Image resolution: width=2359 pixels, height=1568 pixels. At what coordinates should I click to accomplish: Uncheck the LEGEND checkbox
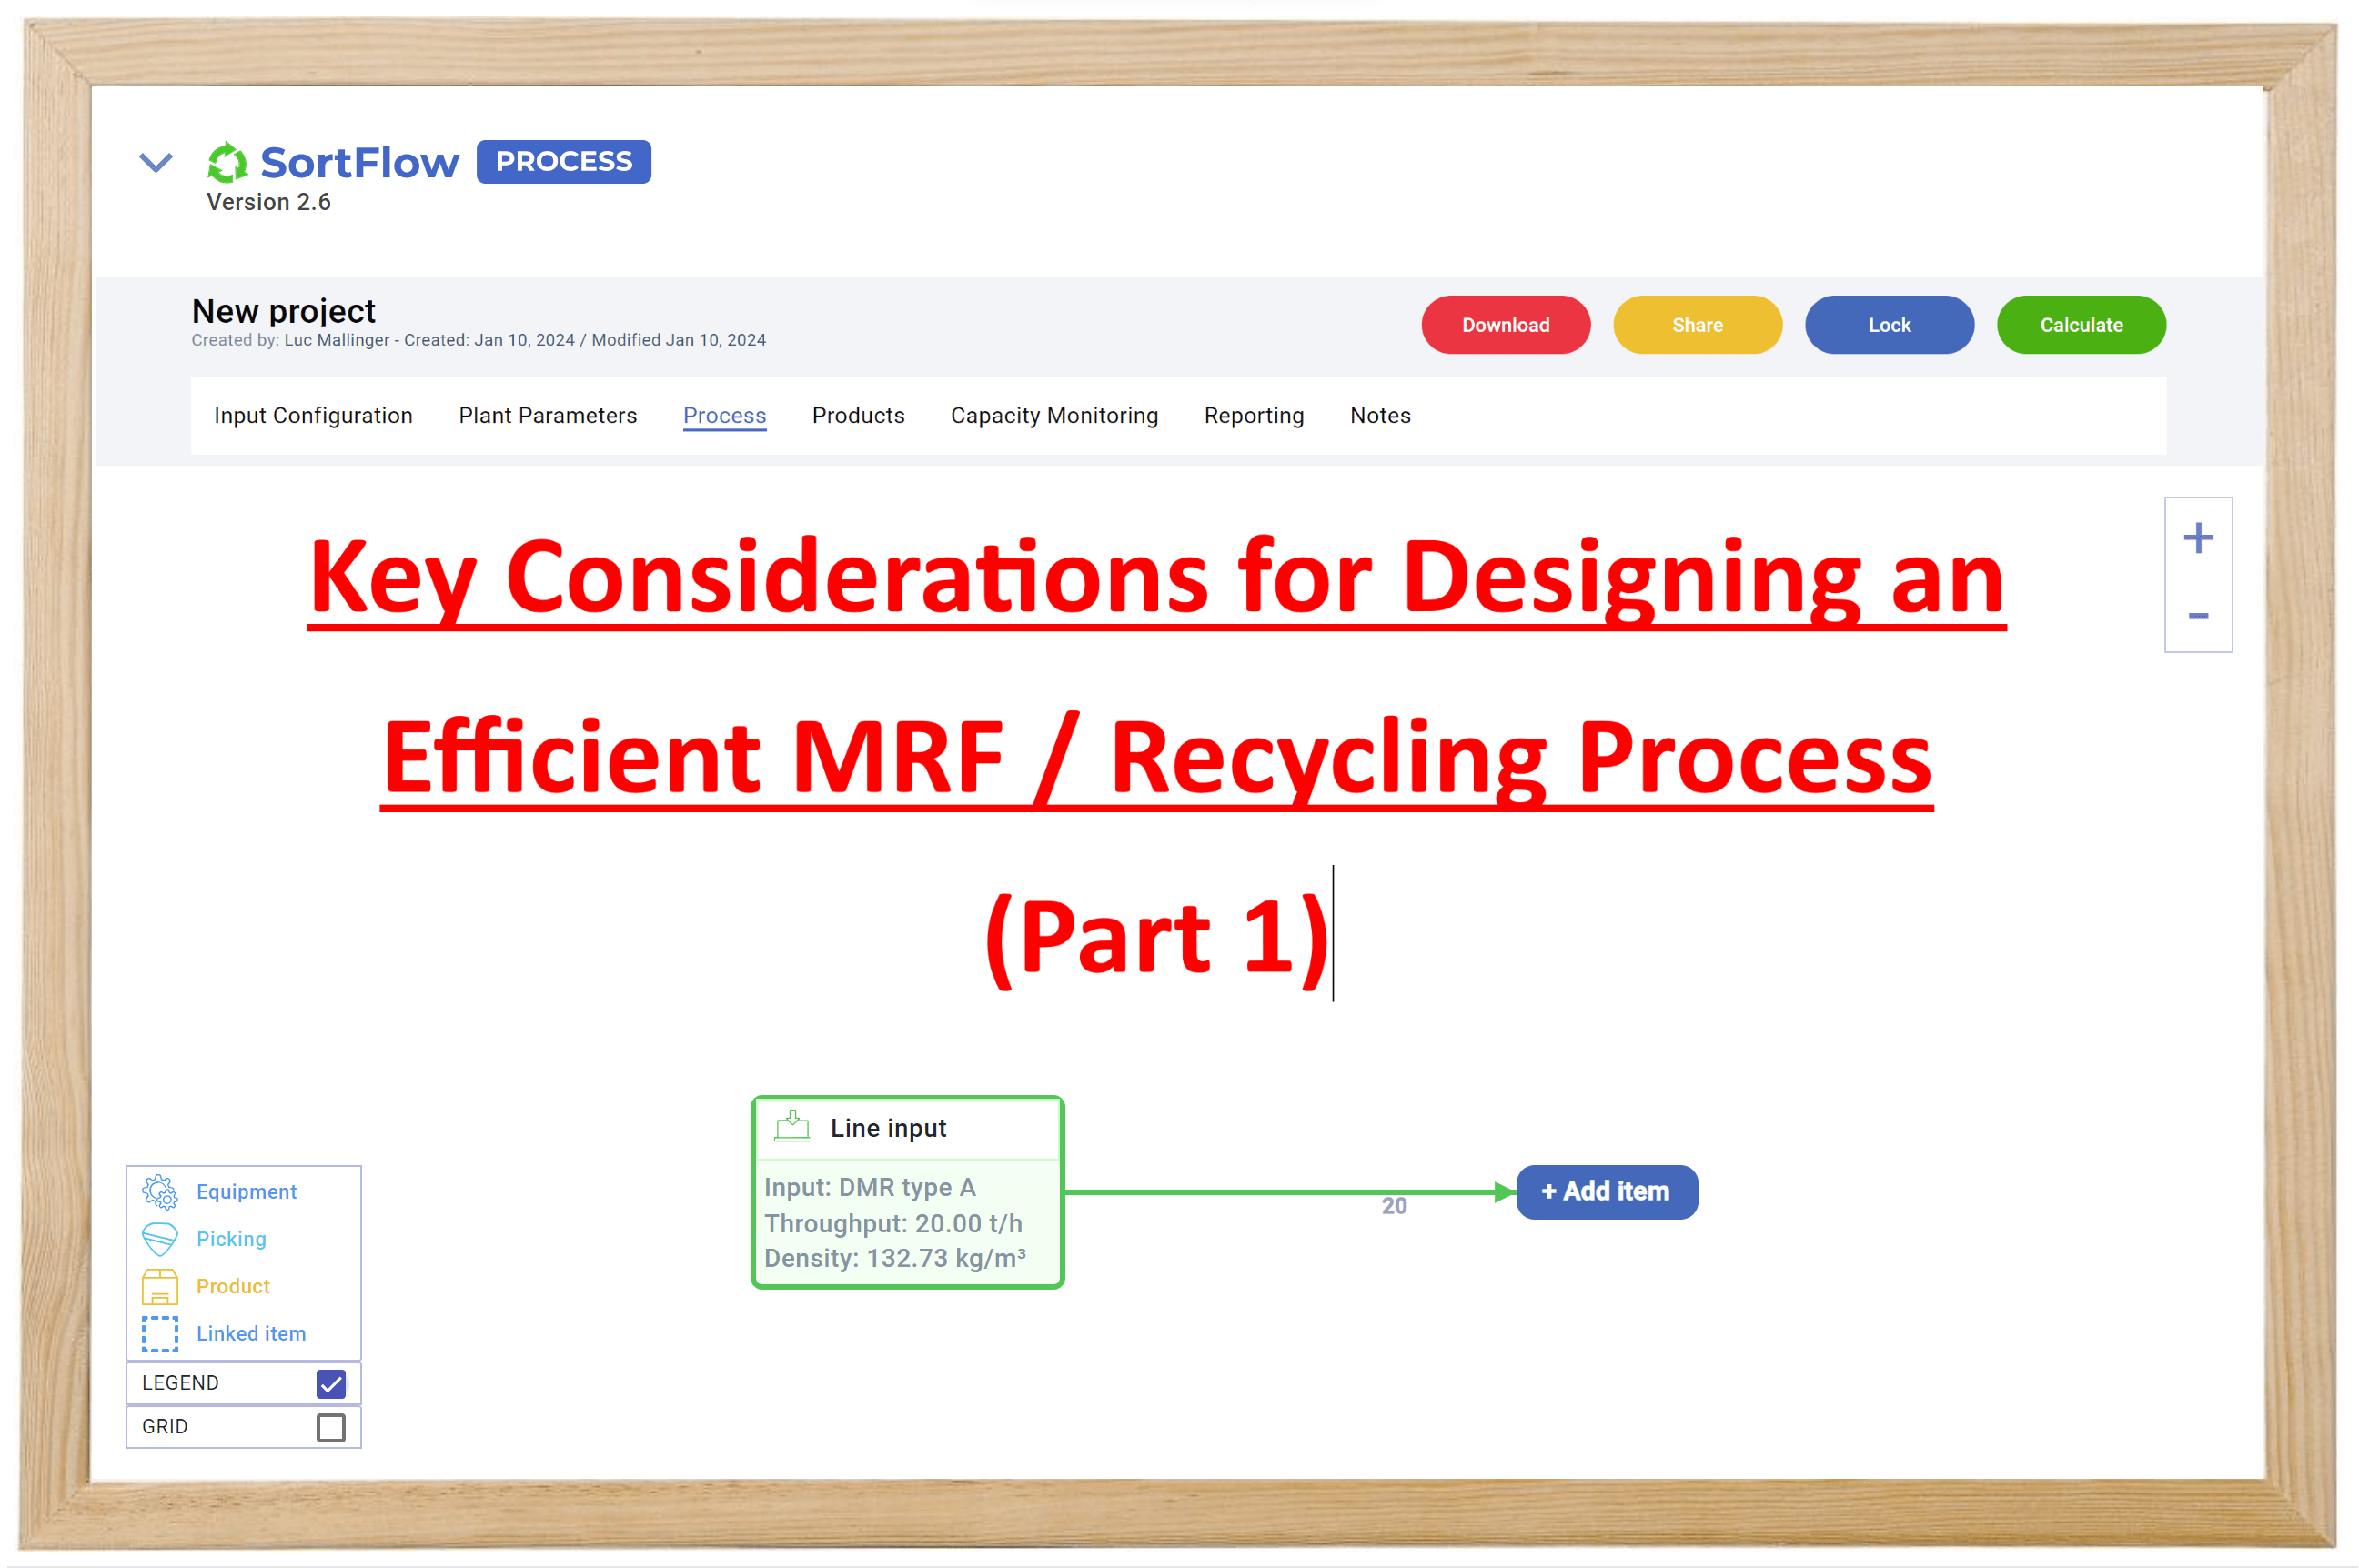point(330,1383)
